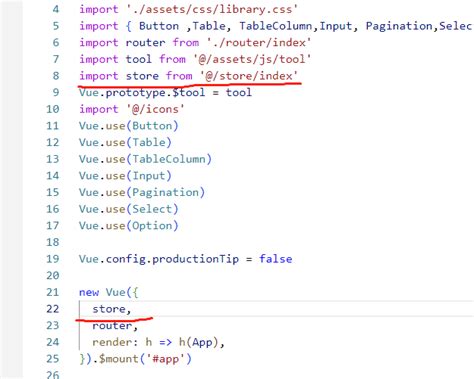
Task: Select line number 8 in the gutter
Action: click(x=56, y=76)
